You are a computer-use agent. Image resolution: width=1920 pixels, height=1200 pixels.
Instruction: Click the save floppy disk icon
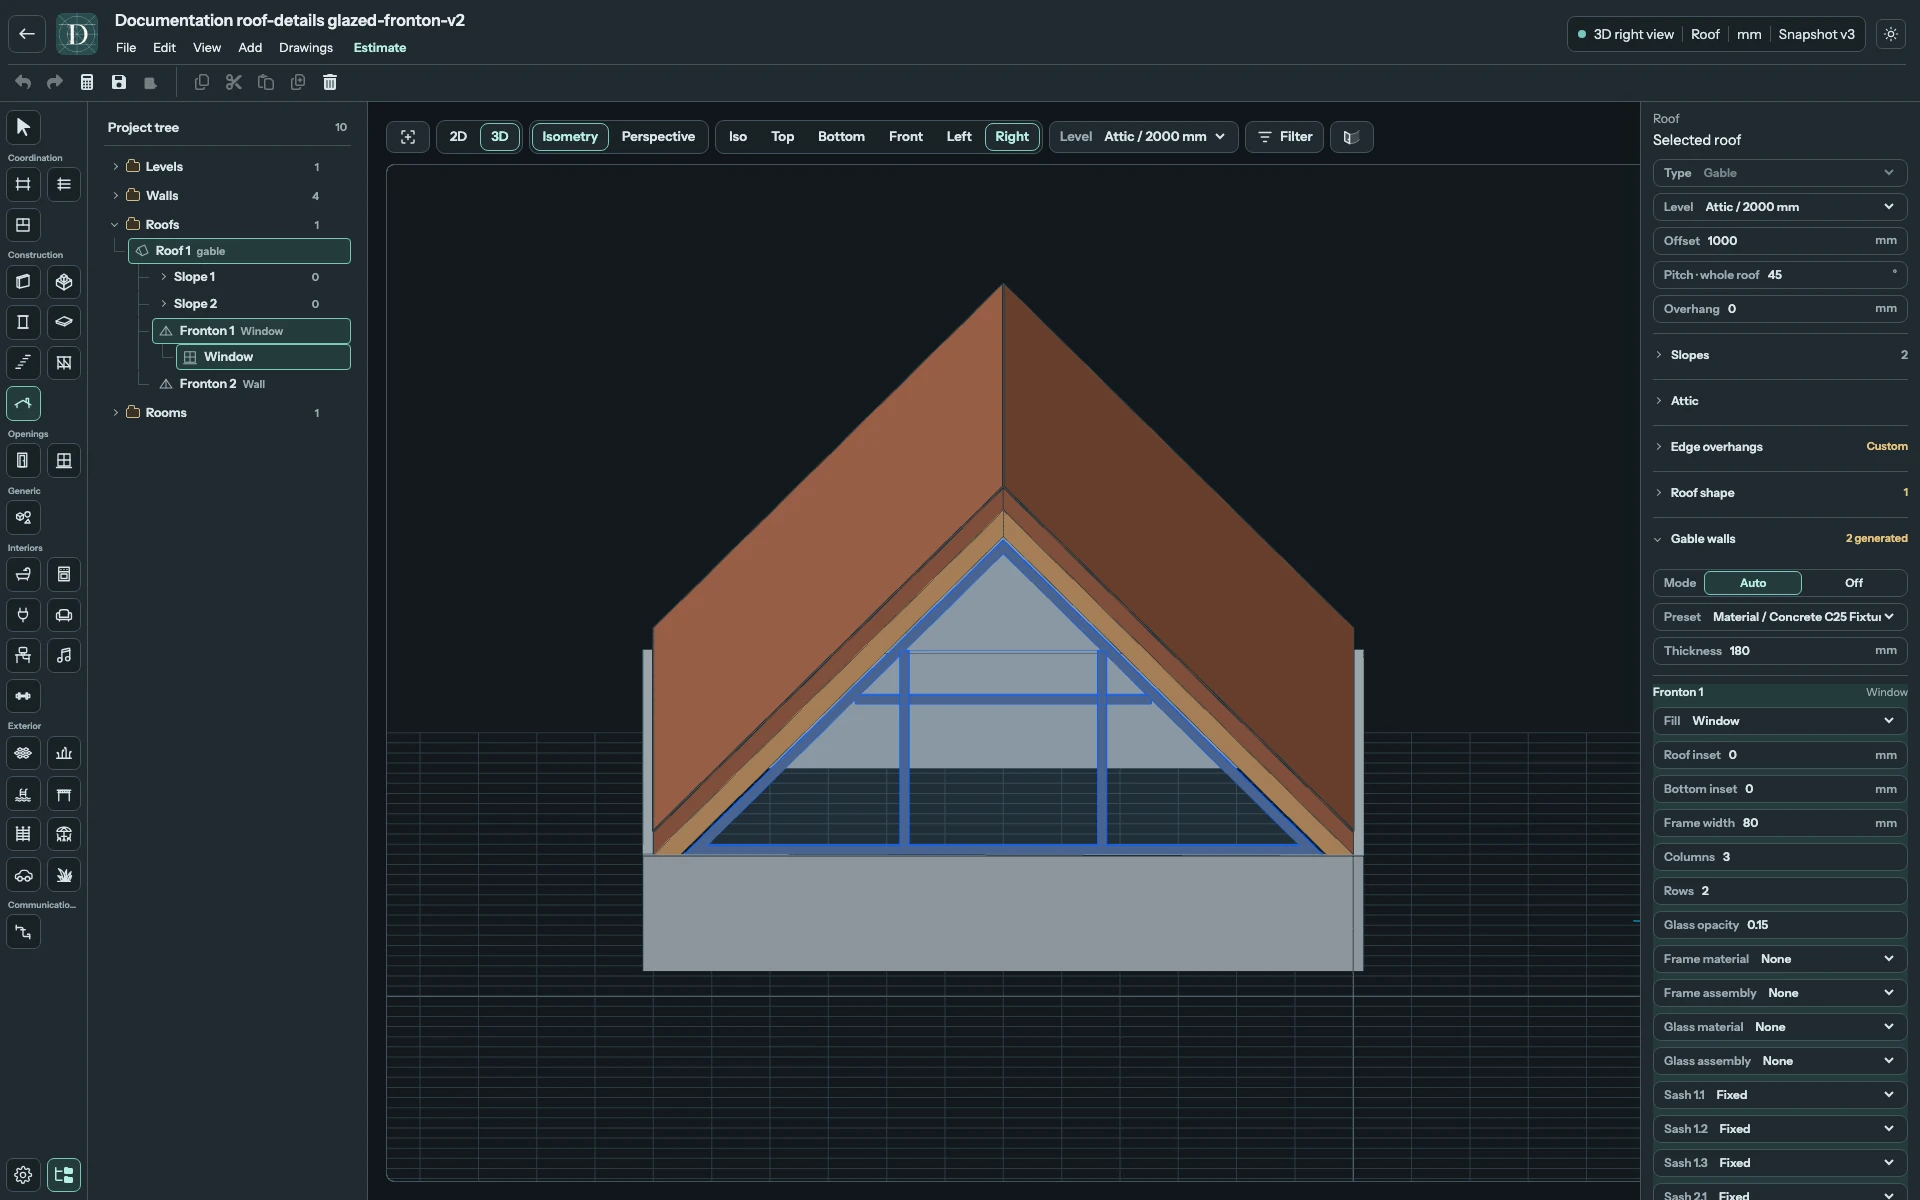pyautogui.click(x=119, y=82)
